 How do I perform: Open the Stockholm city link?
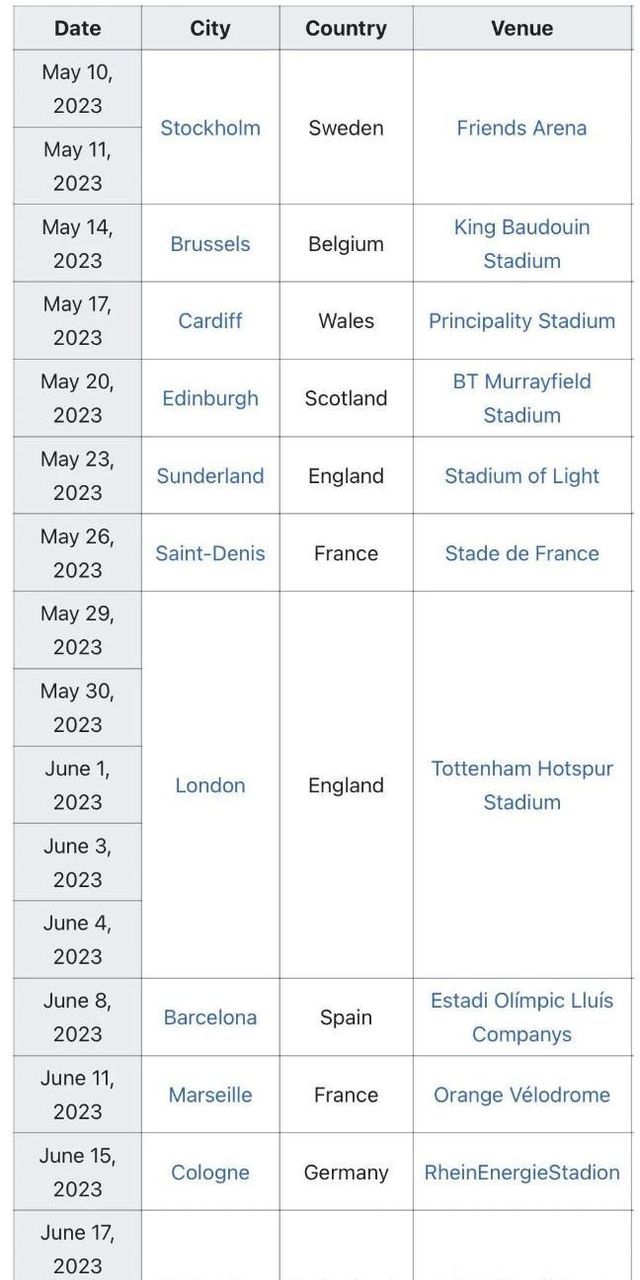coord(210,128)
